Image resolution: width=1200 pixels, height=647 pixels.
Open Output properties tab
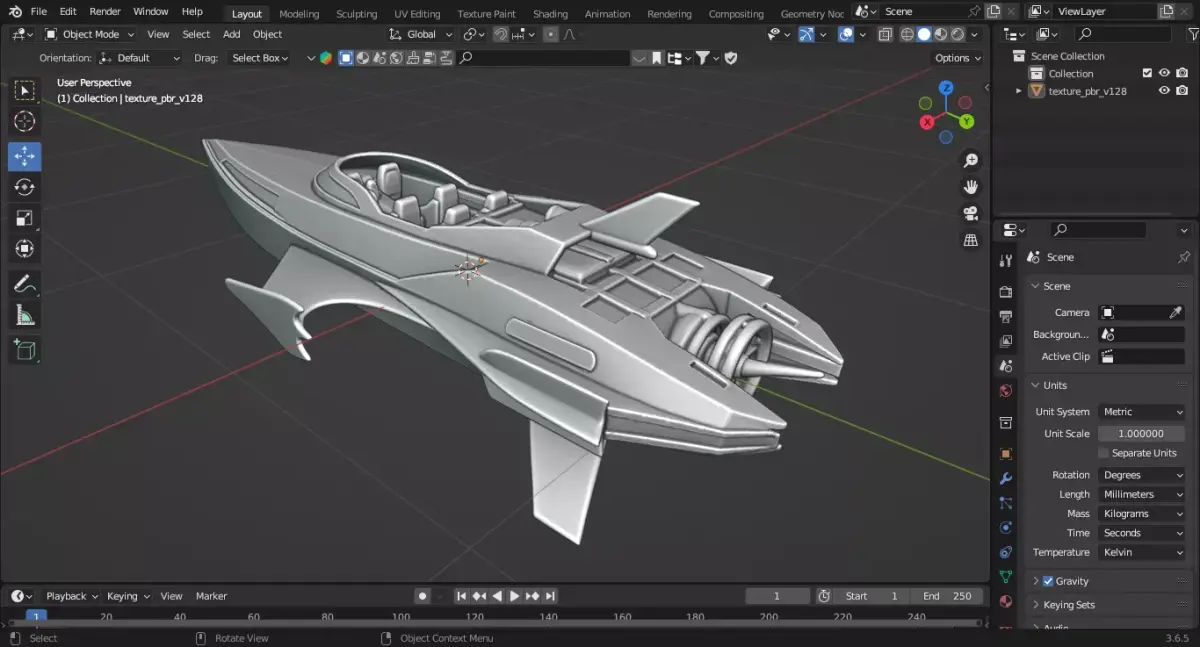tap(1006, 317)
